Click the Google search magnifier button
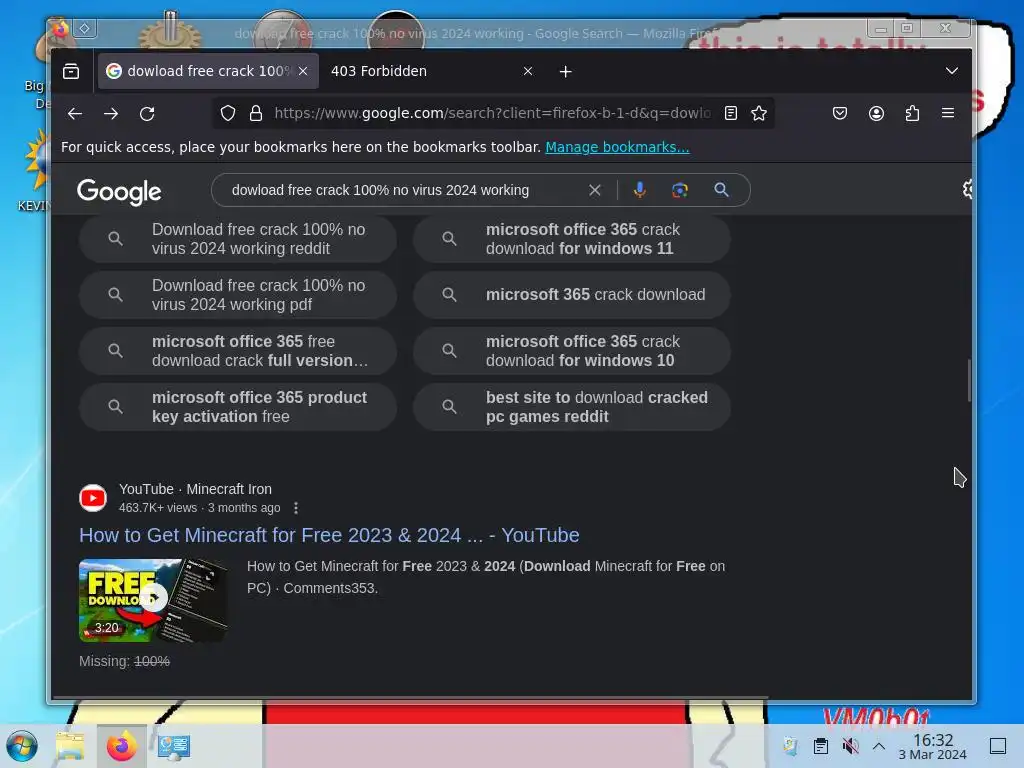Screen dimensions: 1024x768 [x=721, y=190]
